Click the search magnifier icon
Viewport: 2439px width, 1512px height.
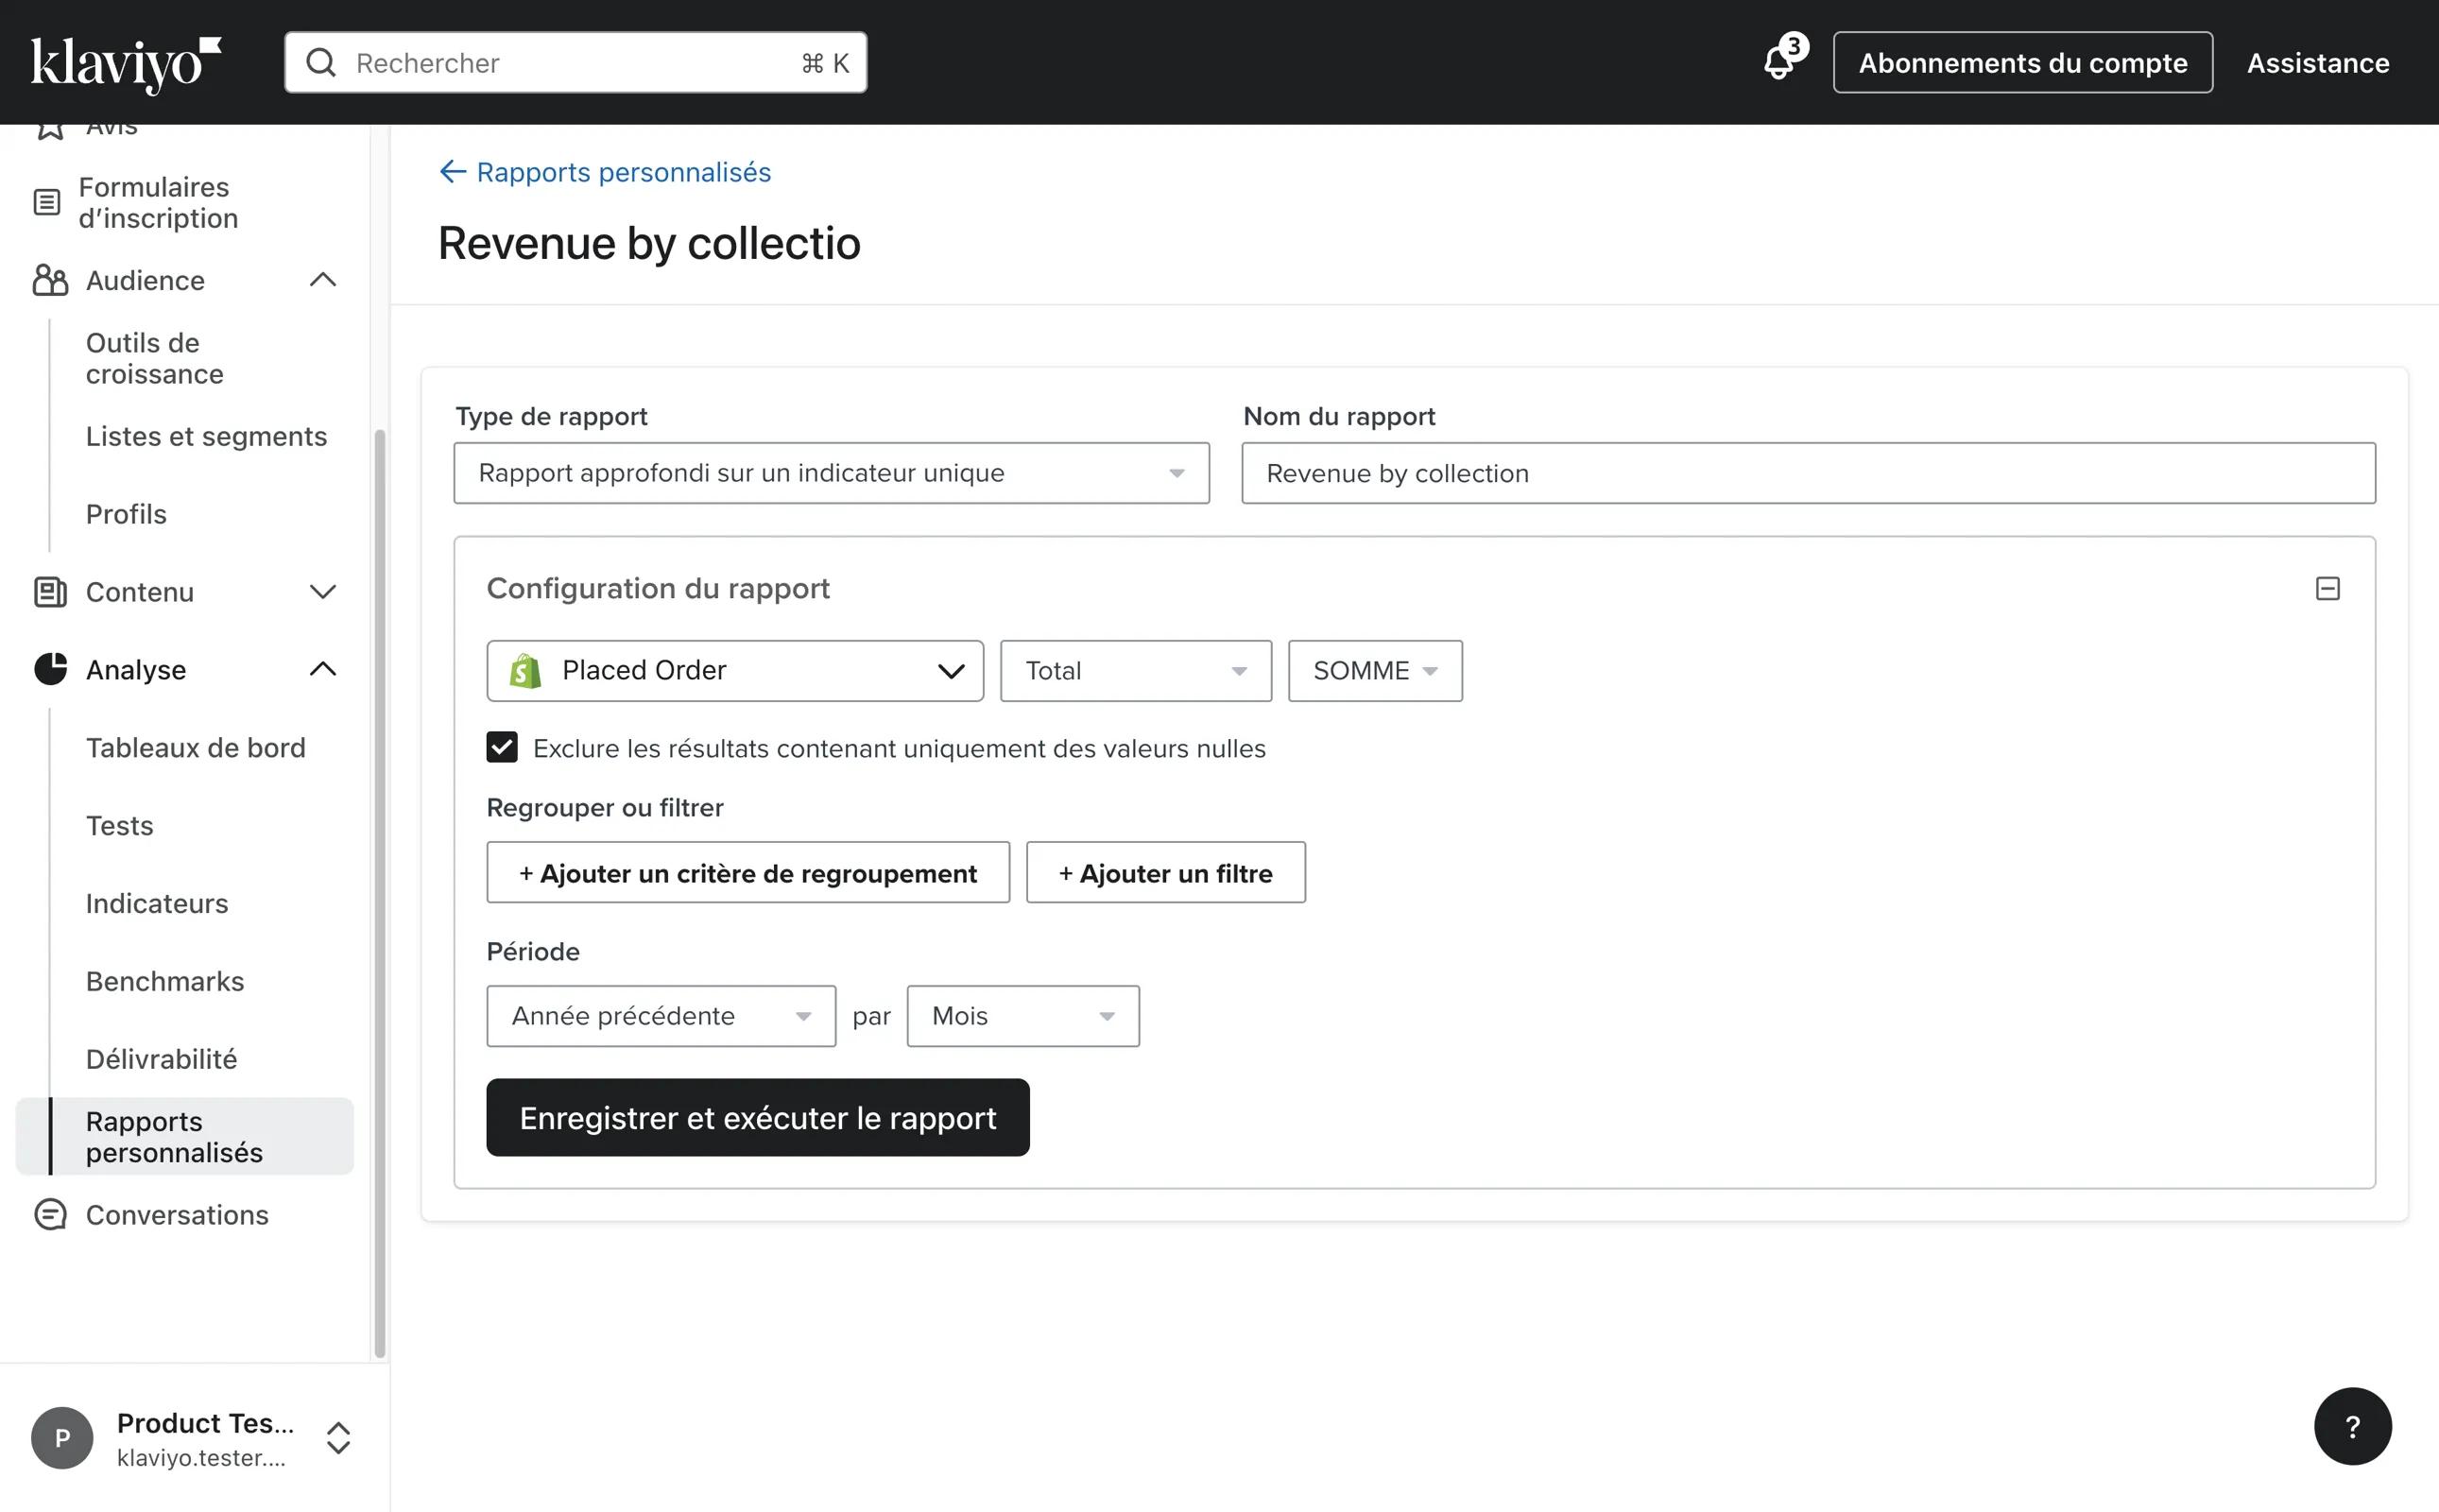pos(321,63)
